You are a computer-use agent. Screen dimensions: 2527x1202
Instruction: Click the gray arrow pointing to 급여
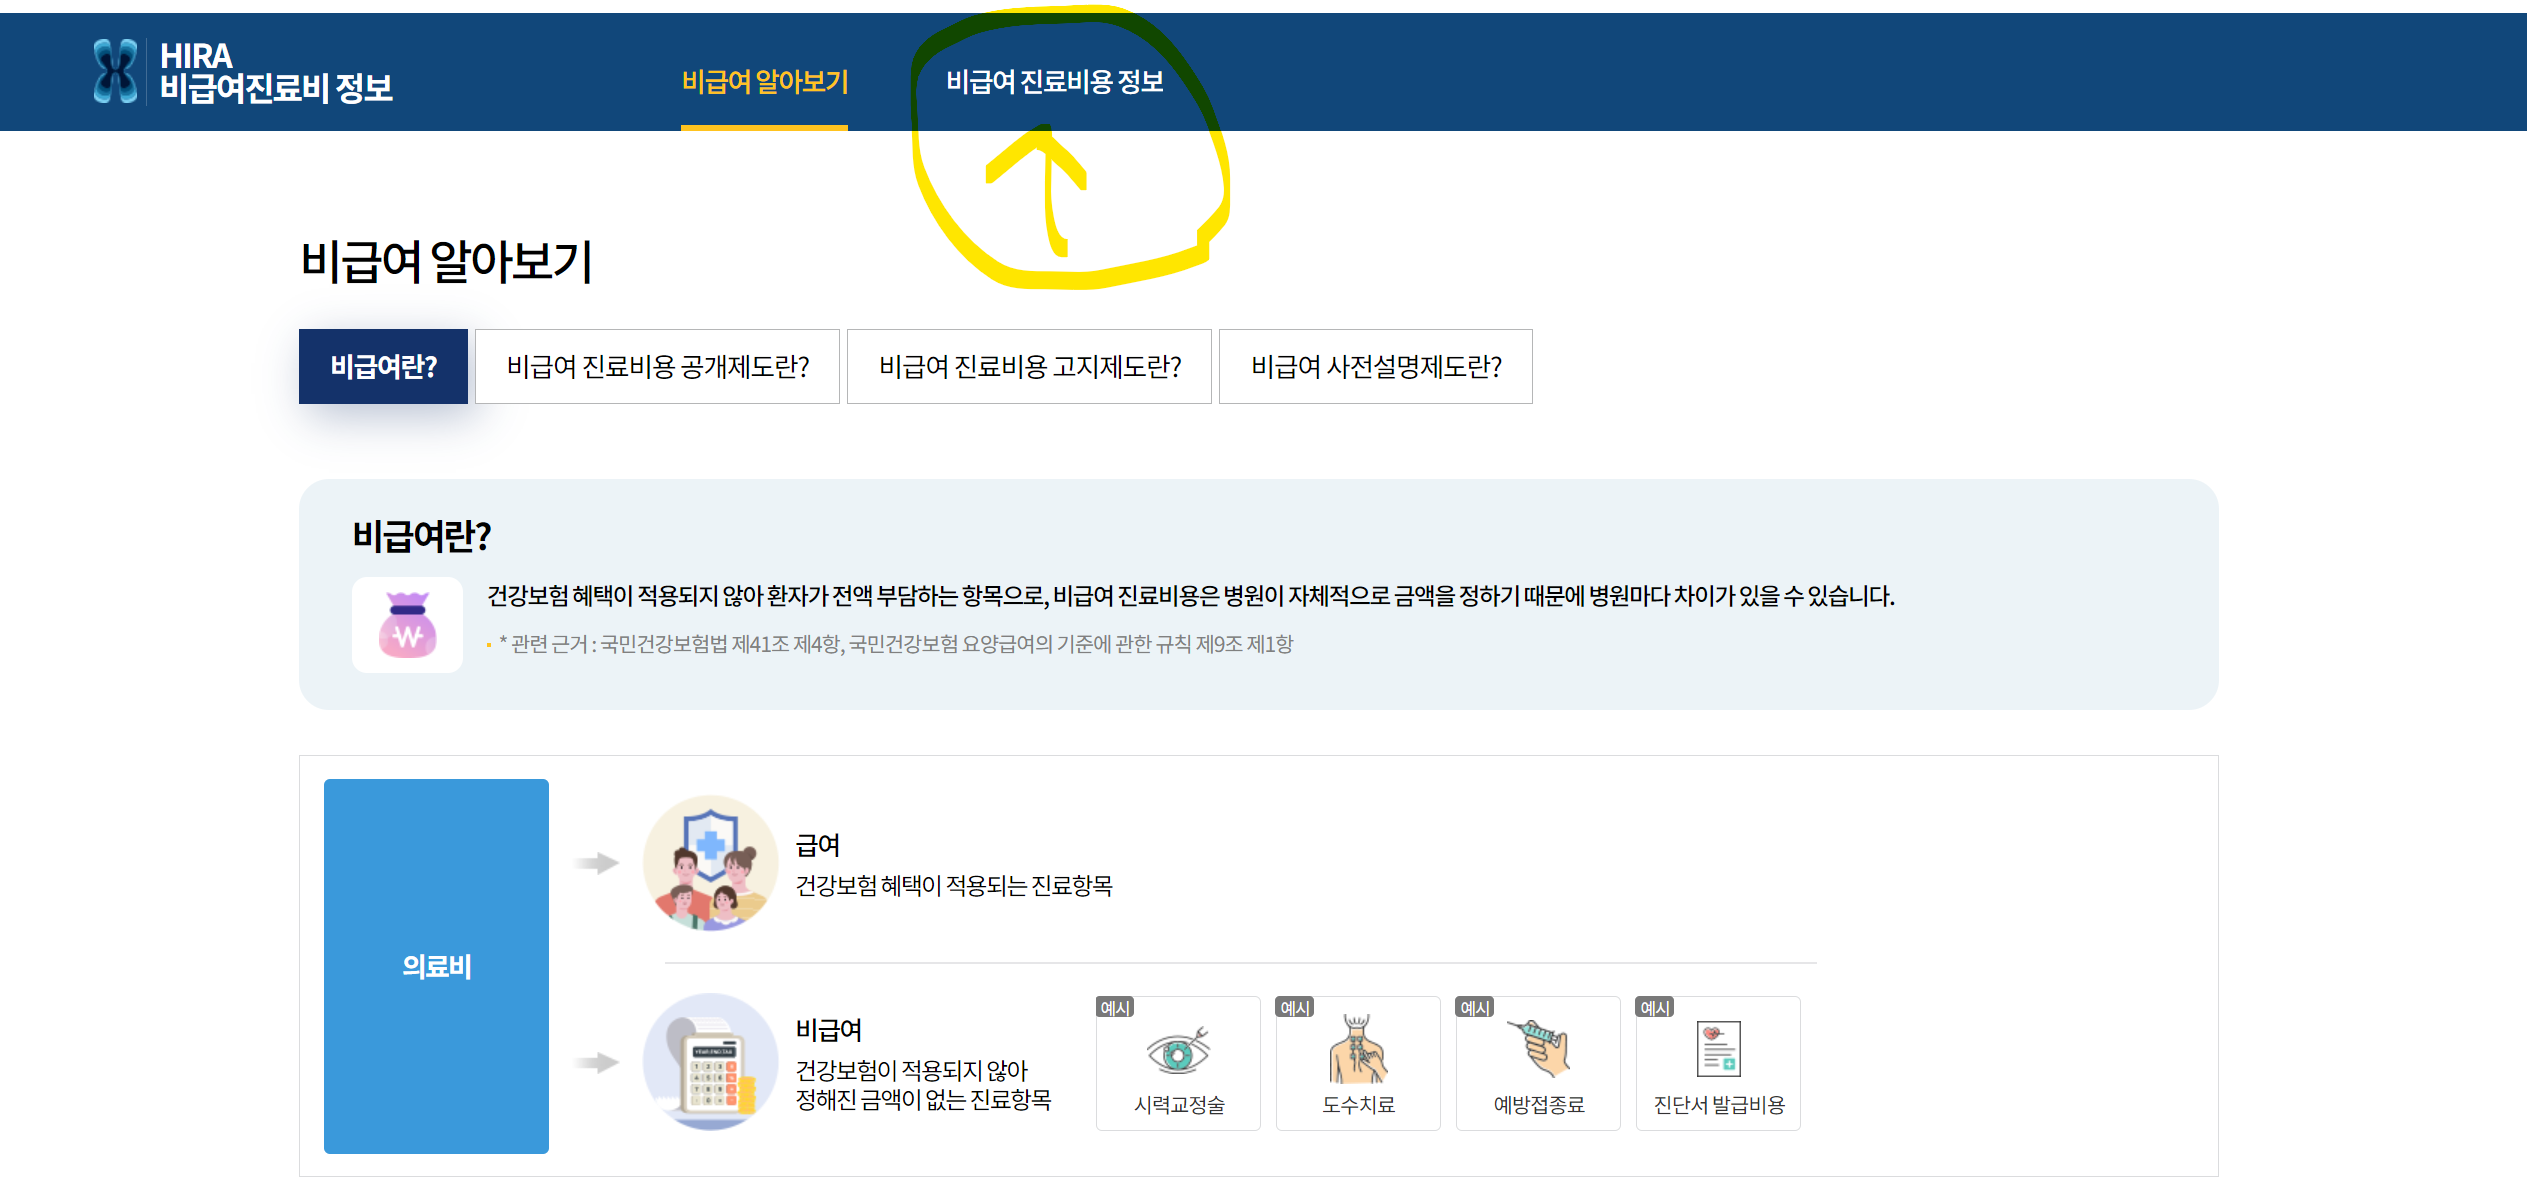pyautogui.click(x=597, y=863)
